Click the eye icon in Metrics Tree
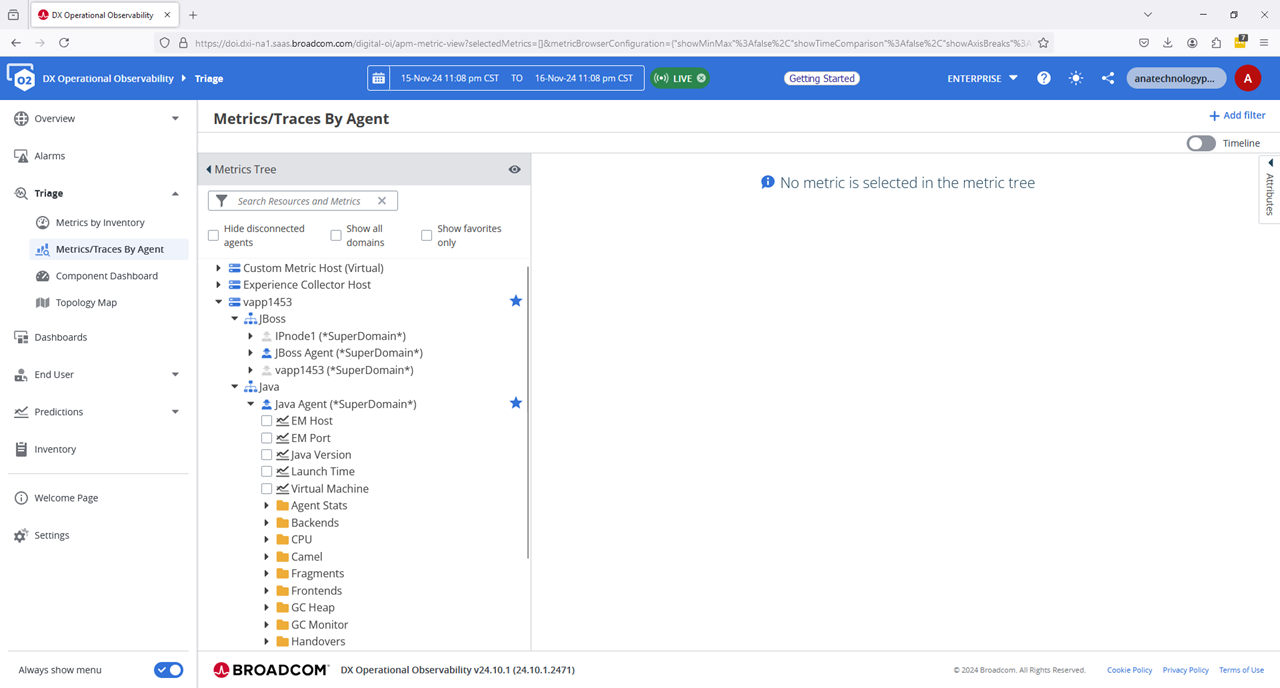 click(x=514, y=170)
